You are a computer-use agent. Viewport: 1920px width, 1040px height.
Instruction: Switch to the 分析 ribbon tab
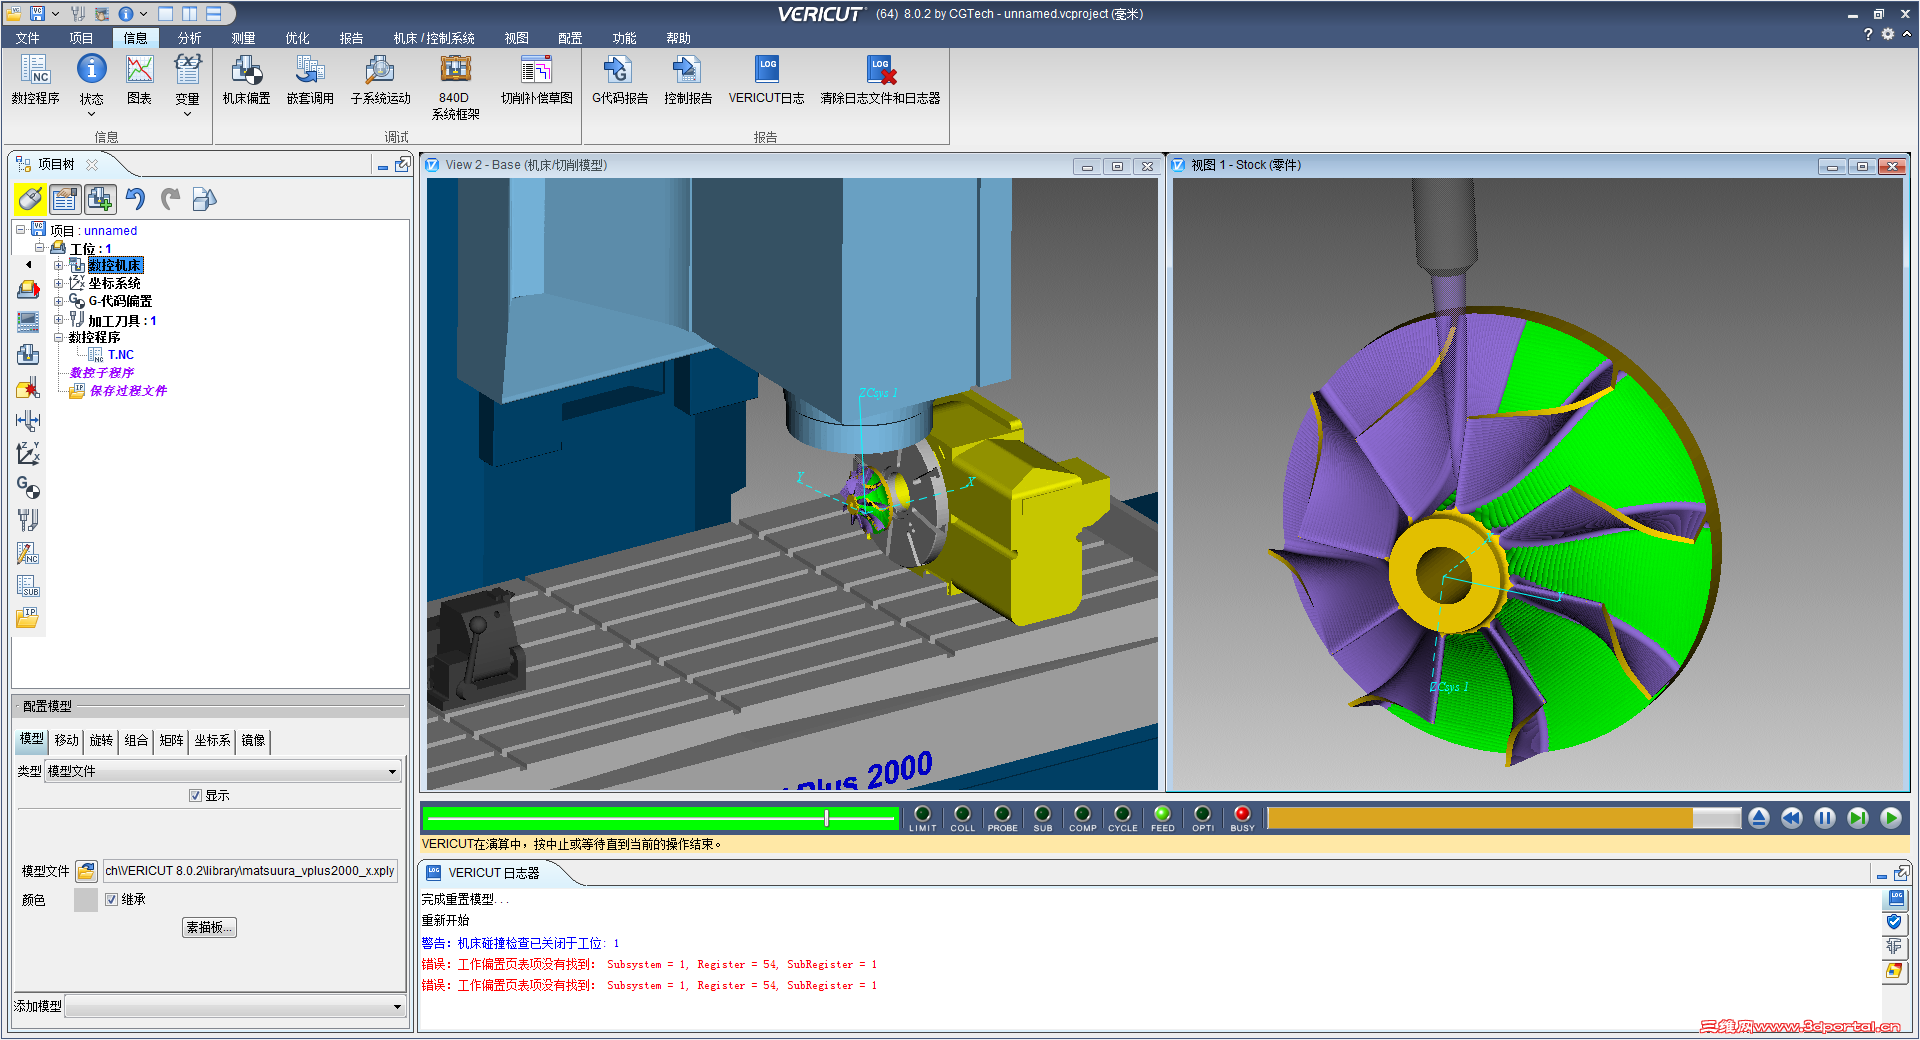tap(189, 38)
